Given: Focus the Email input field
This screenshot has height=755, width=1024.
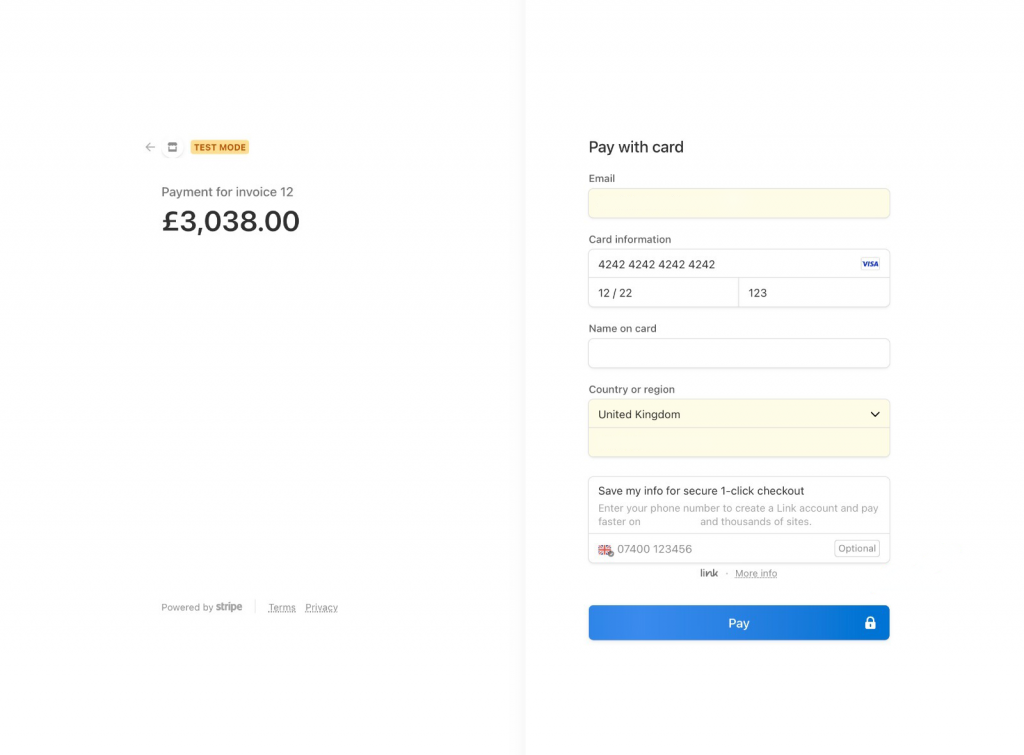Looking at the screenshot, I should pos(738,203).
